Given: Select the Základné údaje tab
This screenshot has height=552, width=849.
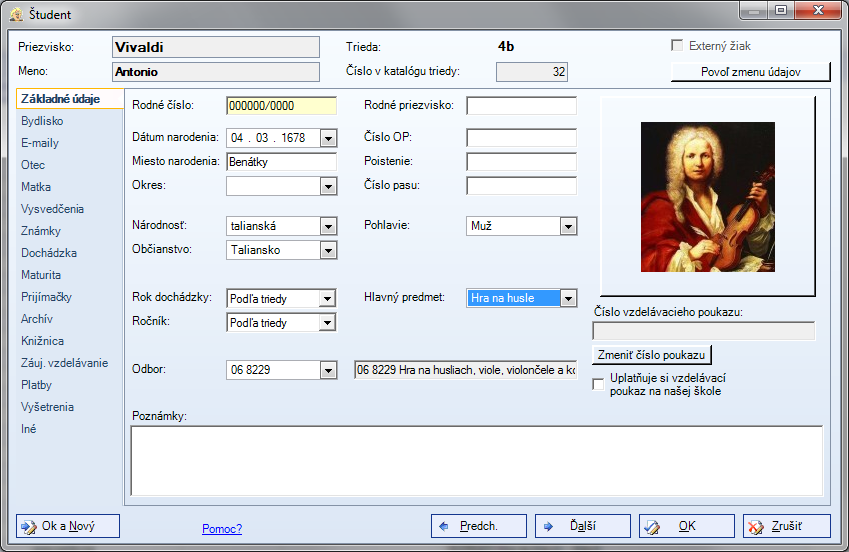Looking at the screenshot, I should point(70,99).
